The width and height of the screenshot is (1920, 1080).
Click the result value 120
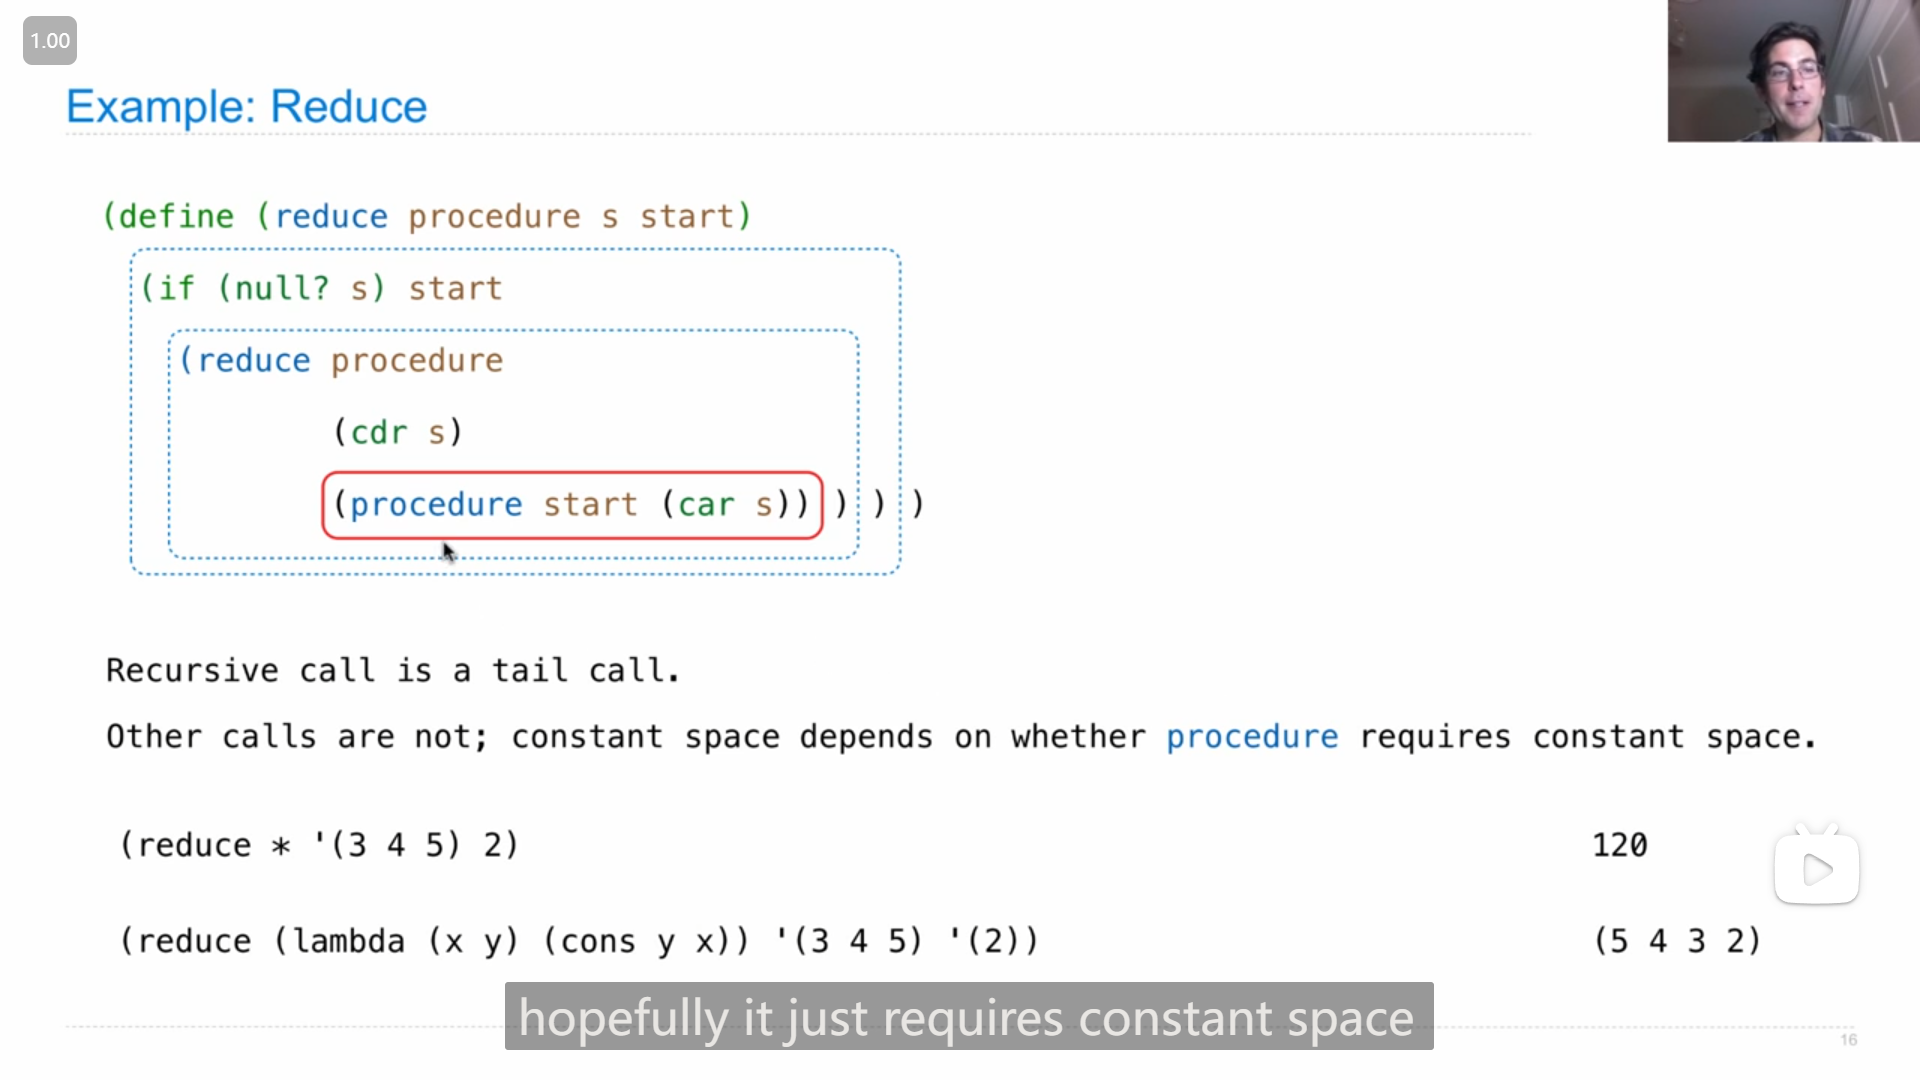pos(1619,845)
